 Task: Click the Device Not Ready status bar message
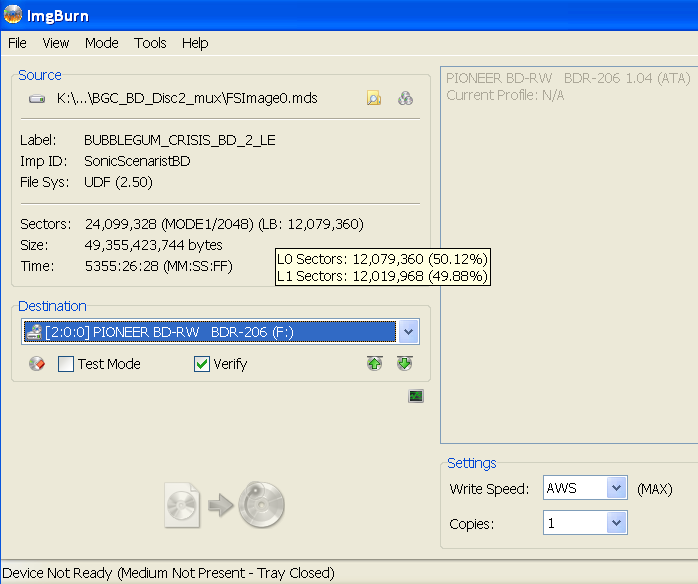click(x=168, y=573)
